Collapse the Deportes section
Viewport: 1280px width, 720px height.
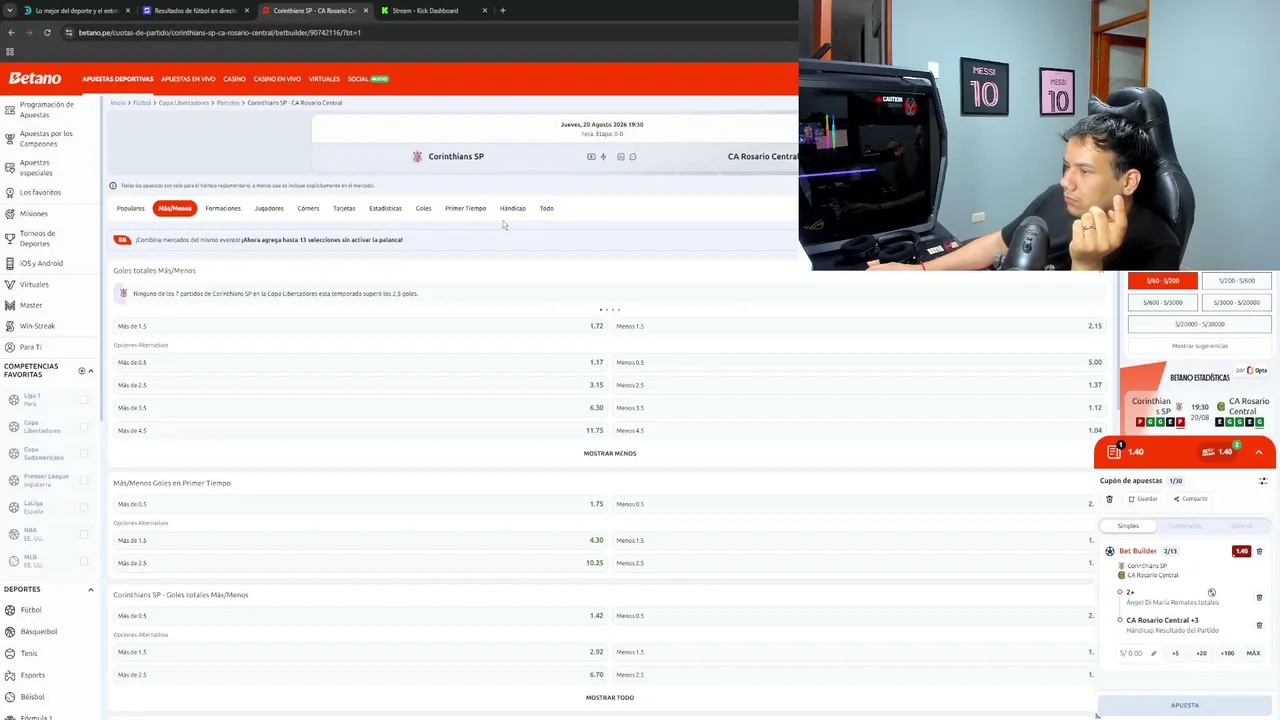click(91, 590)
